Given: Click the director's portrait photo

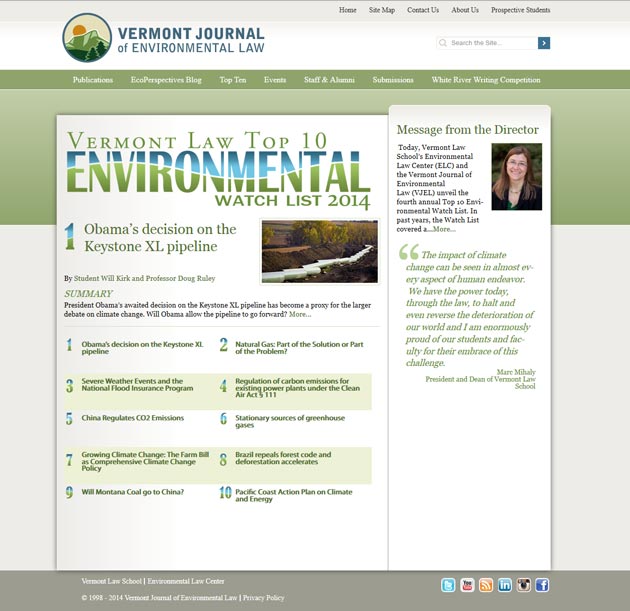Looking at the screenshot, I should click(516, 176).
